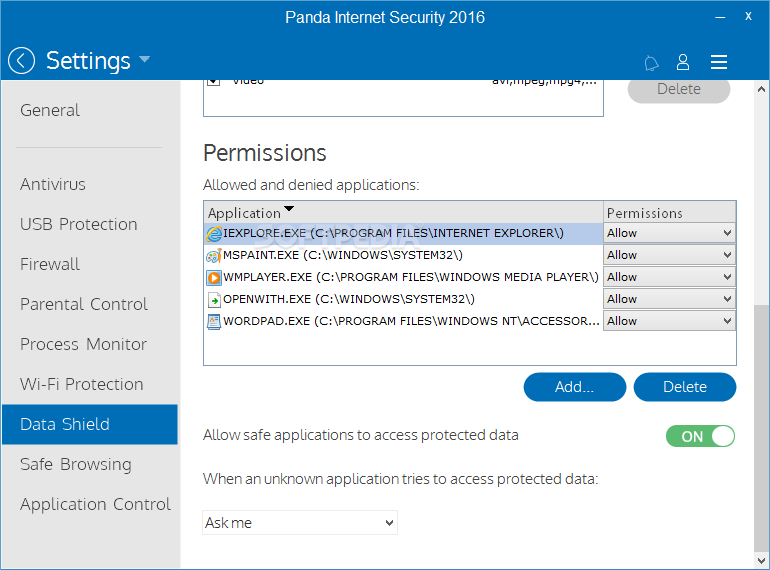Click the Add... button
This screenshot has height=570, width=770.
tap(575, 387)
